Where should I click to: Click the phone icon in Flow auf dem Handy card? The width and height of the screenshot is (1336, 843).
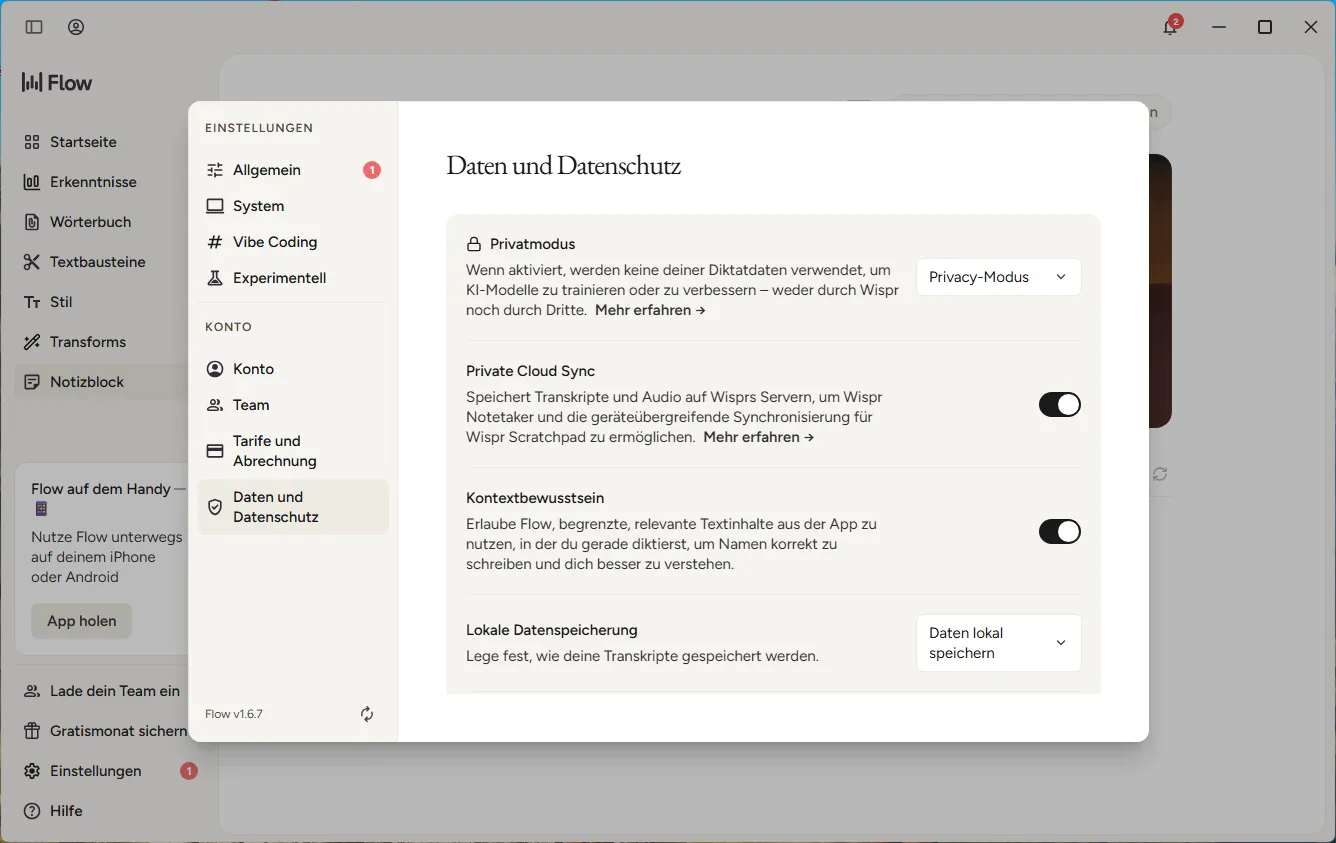point(41,509)
